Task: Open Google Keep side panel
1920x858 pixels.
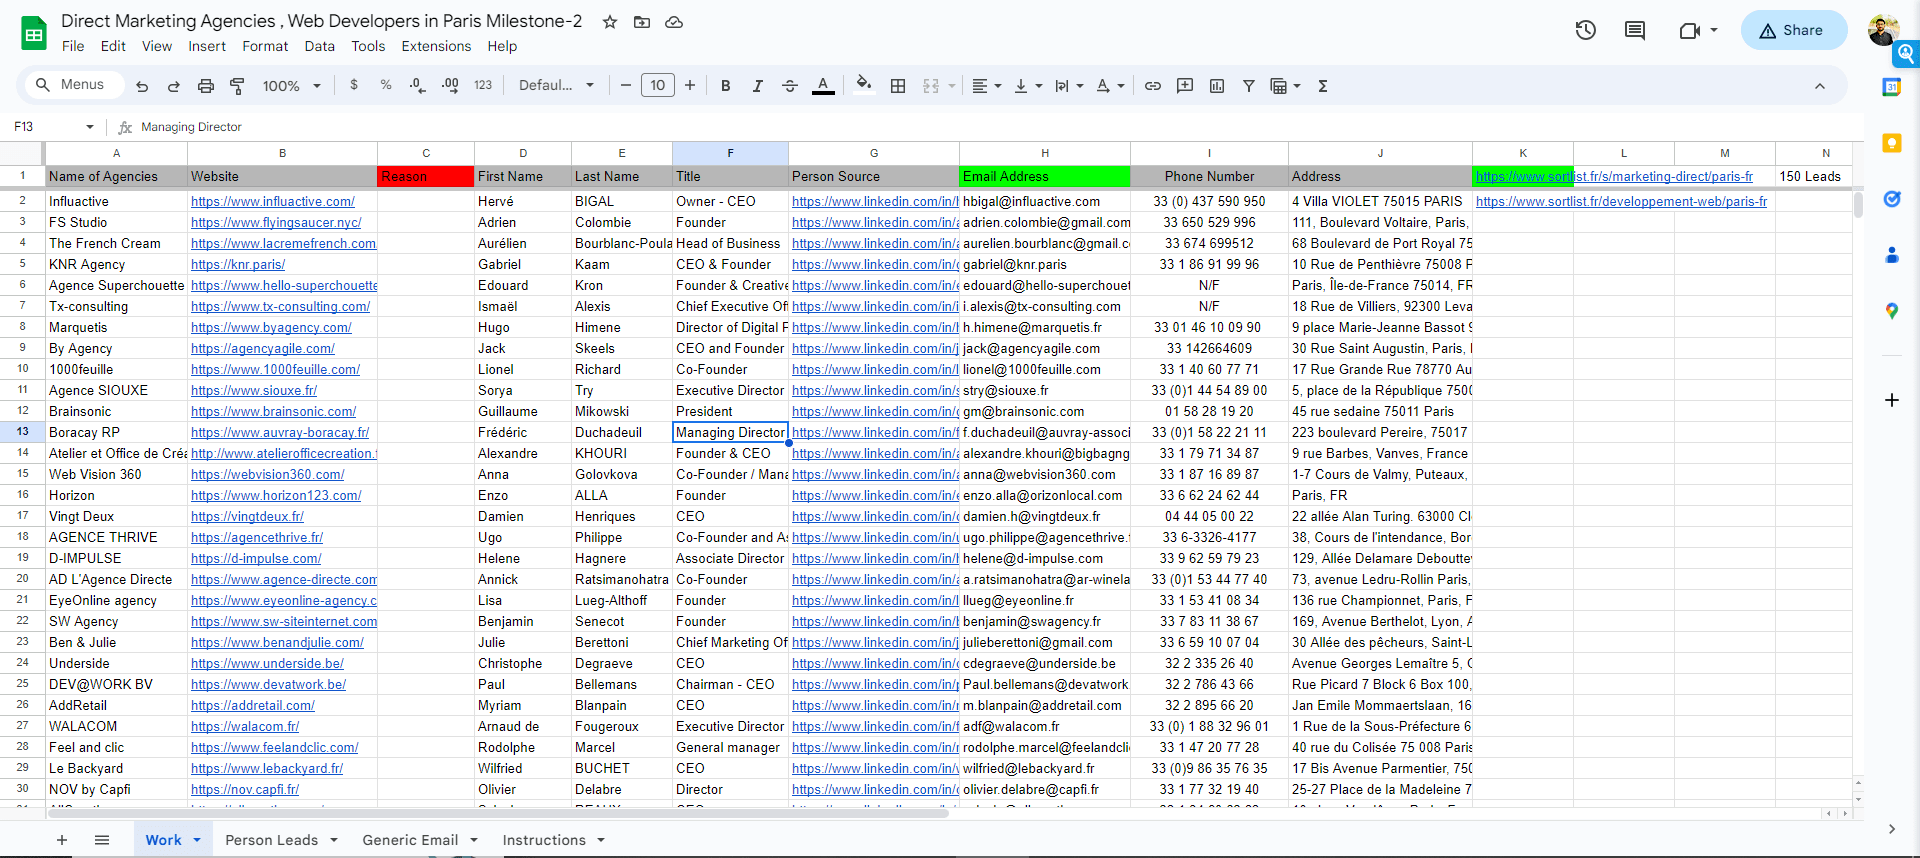Action: point(1892,143)
